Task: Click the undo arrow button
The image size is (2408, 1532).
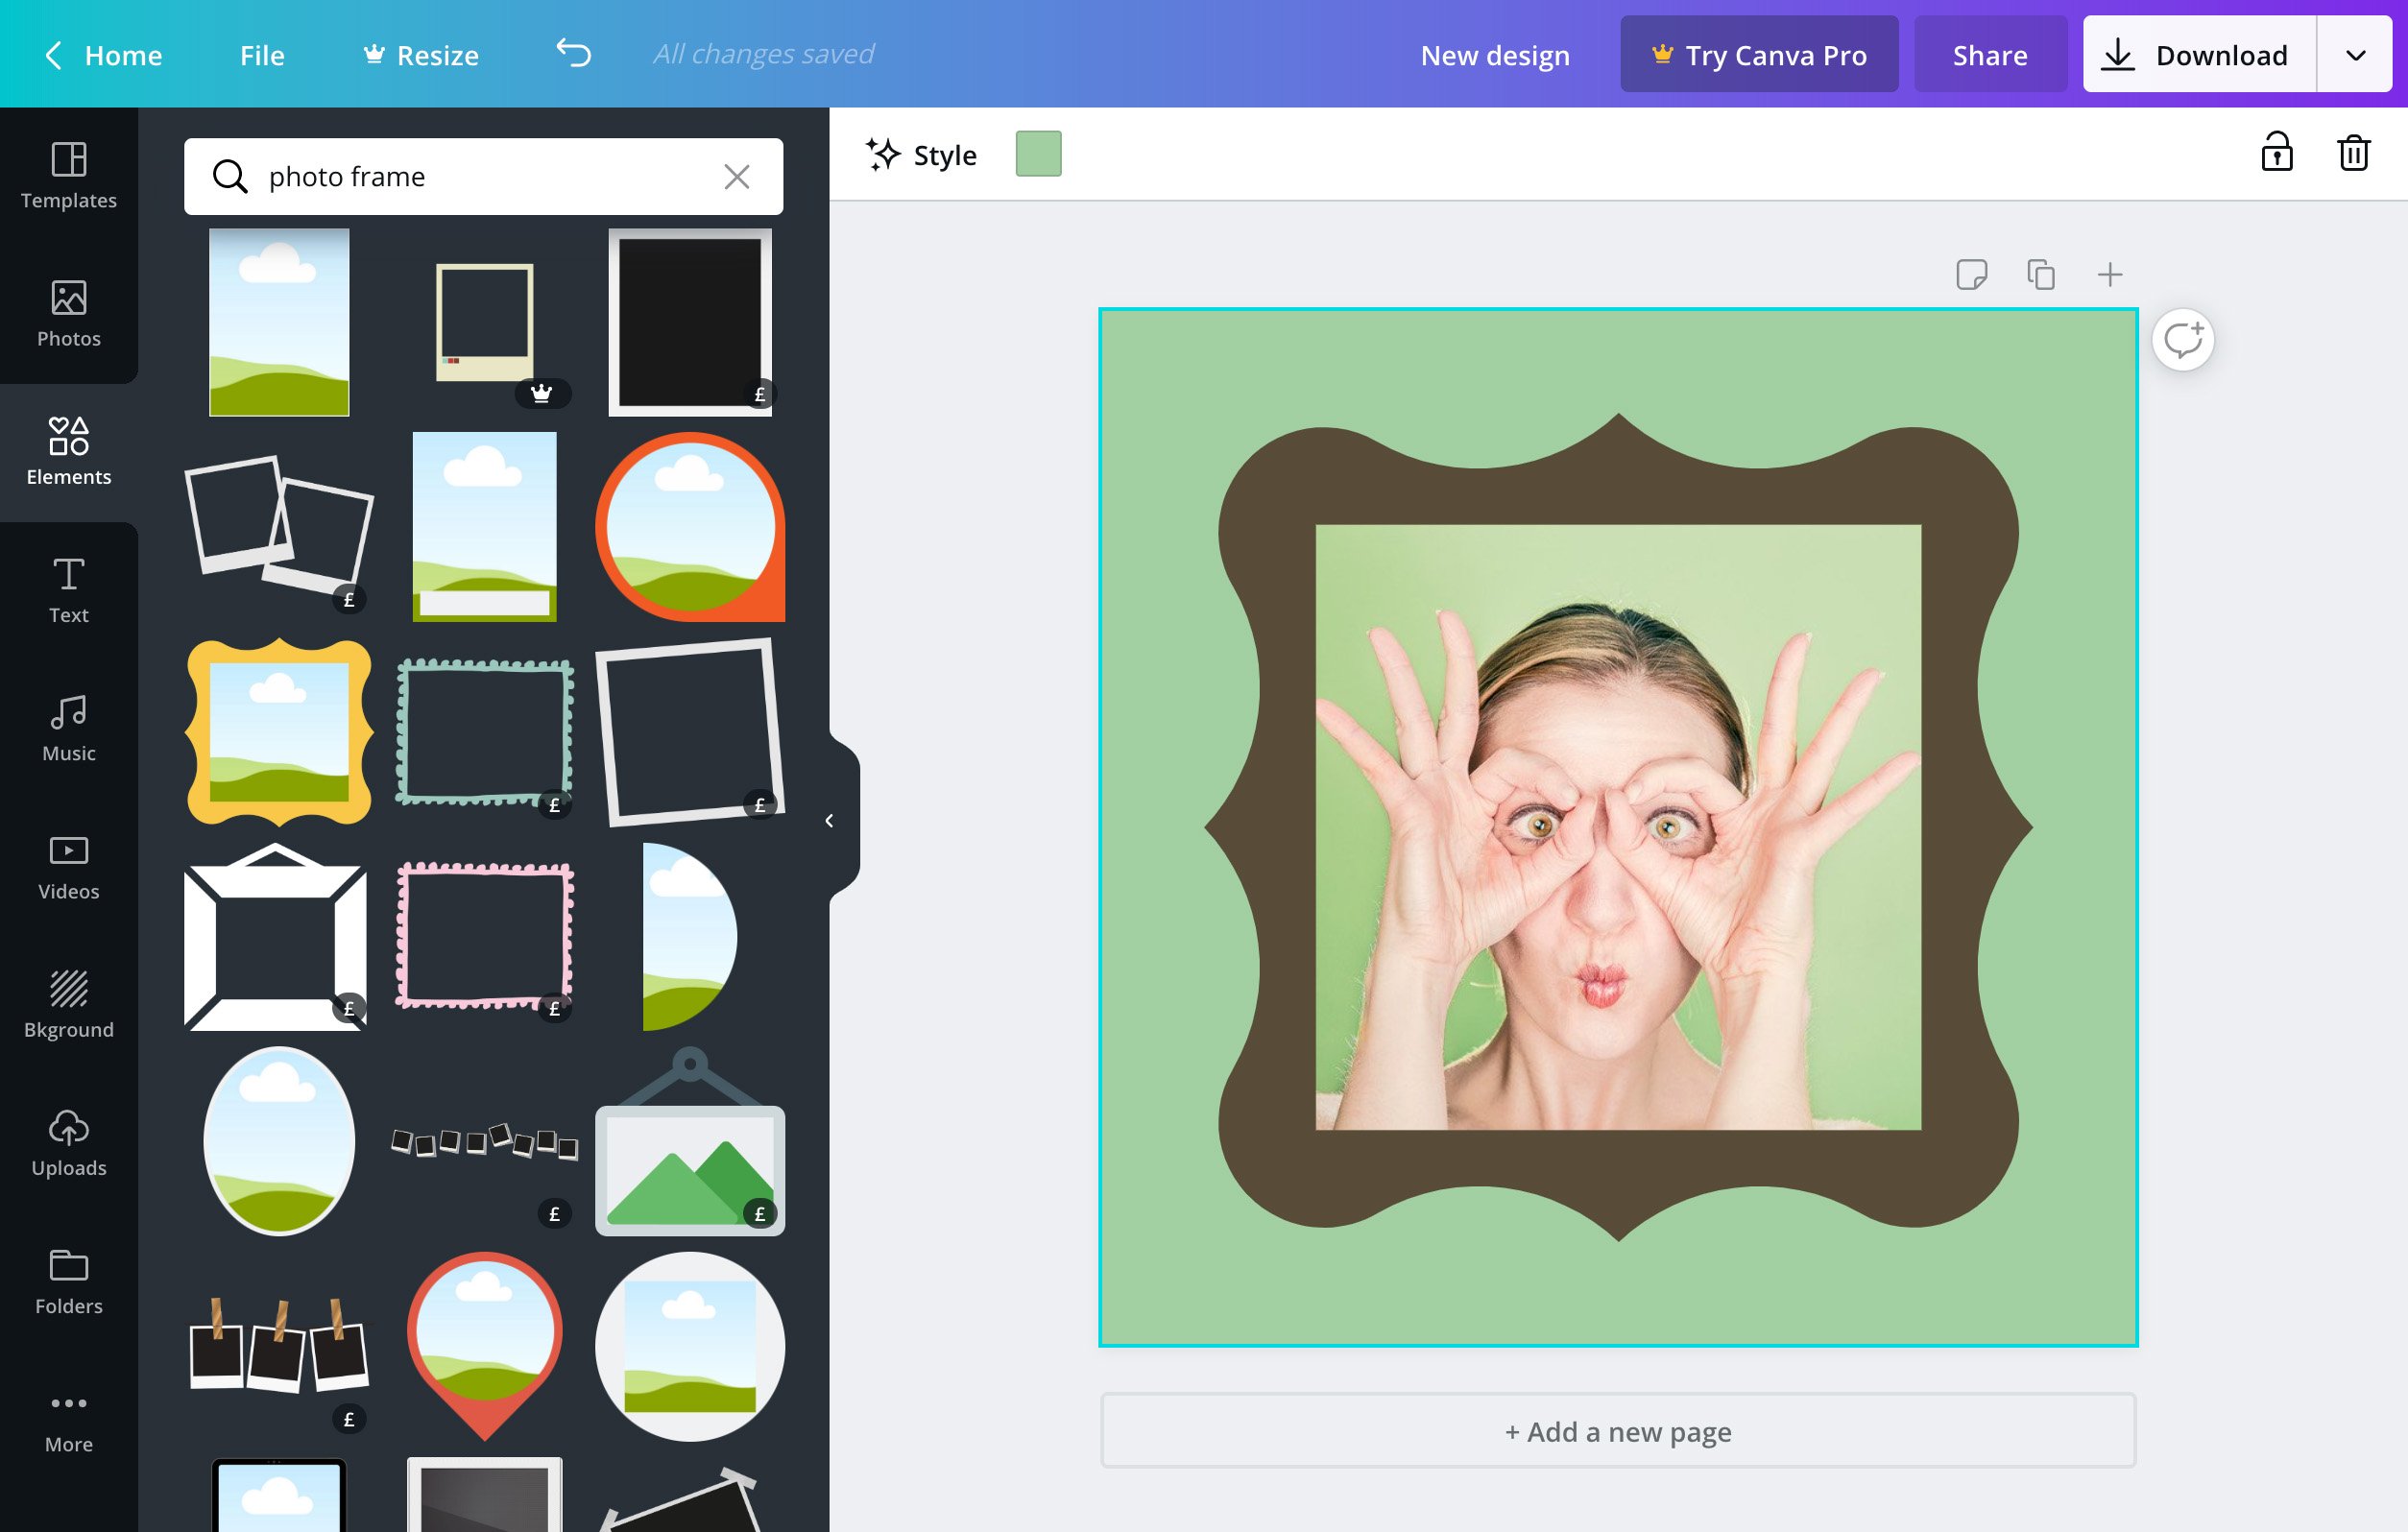Action: (572, 53)
